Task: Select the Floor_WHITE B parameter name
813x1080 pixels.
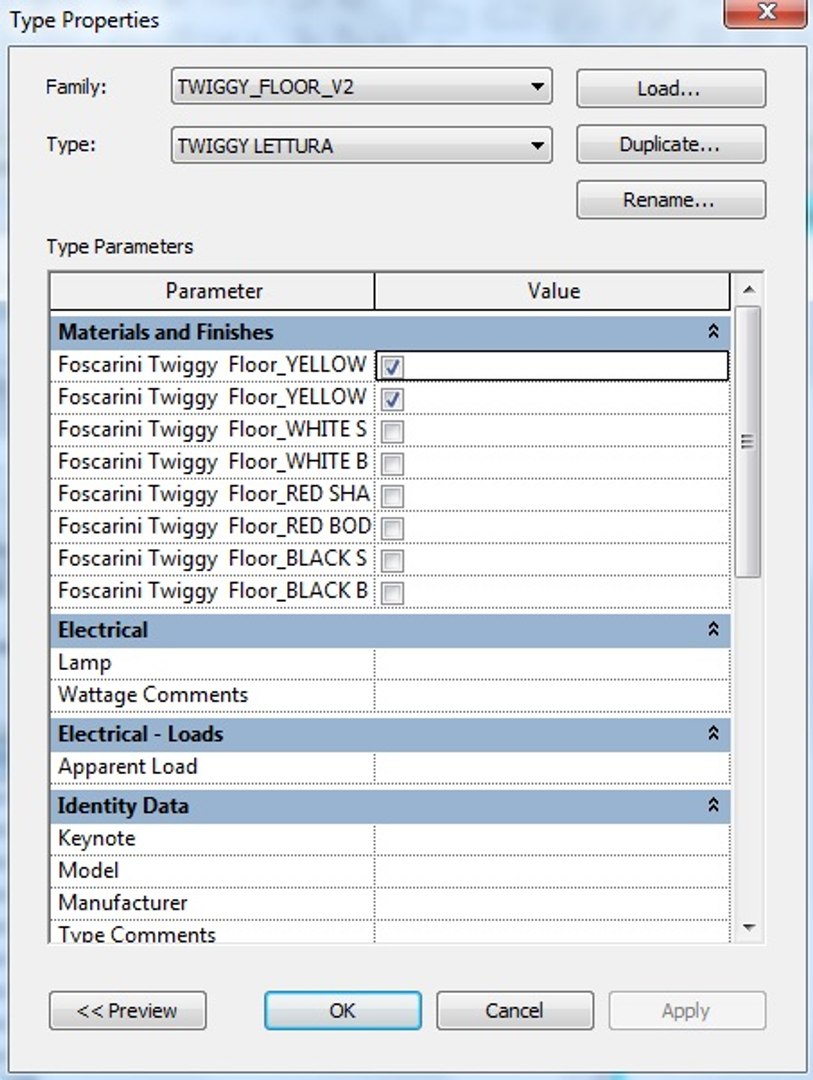Action: (213, 462)
